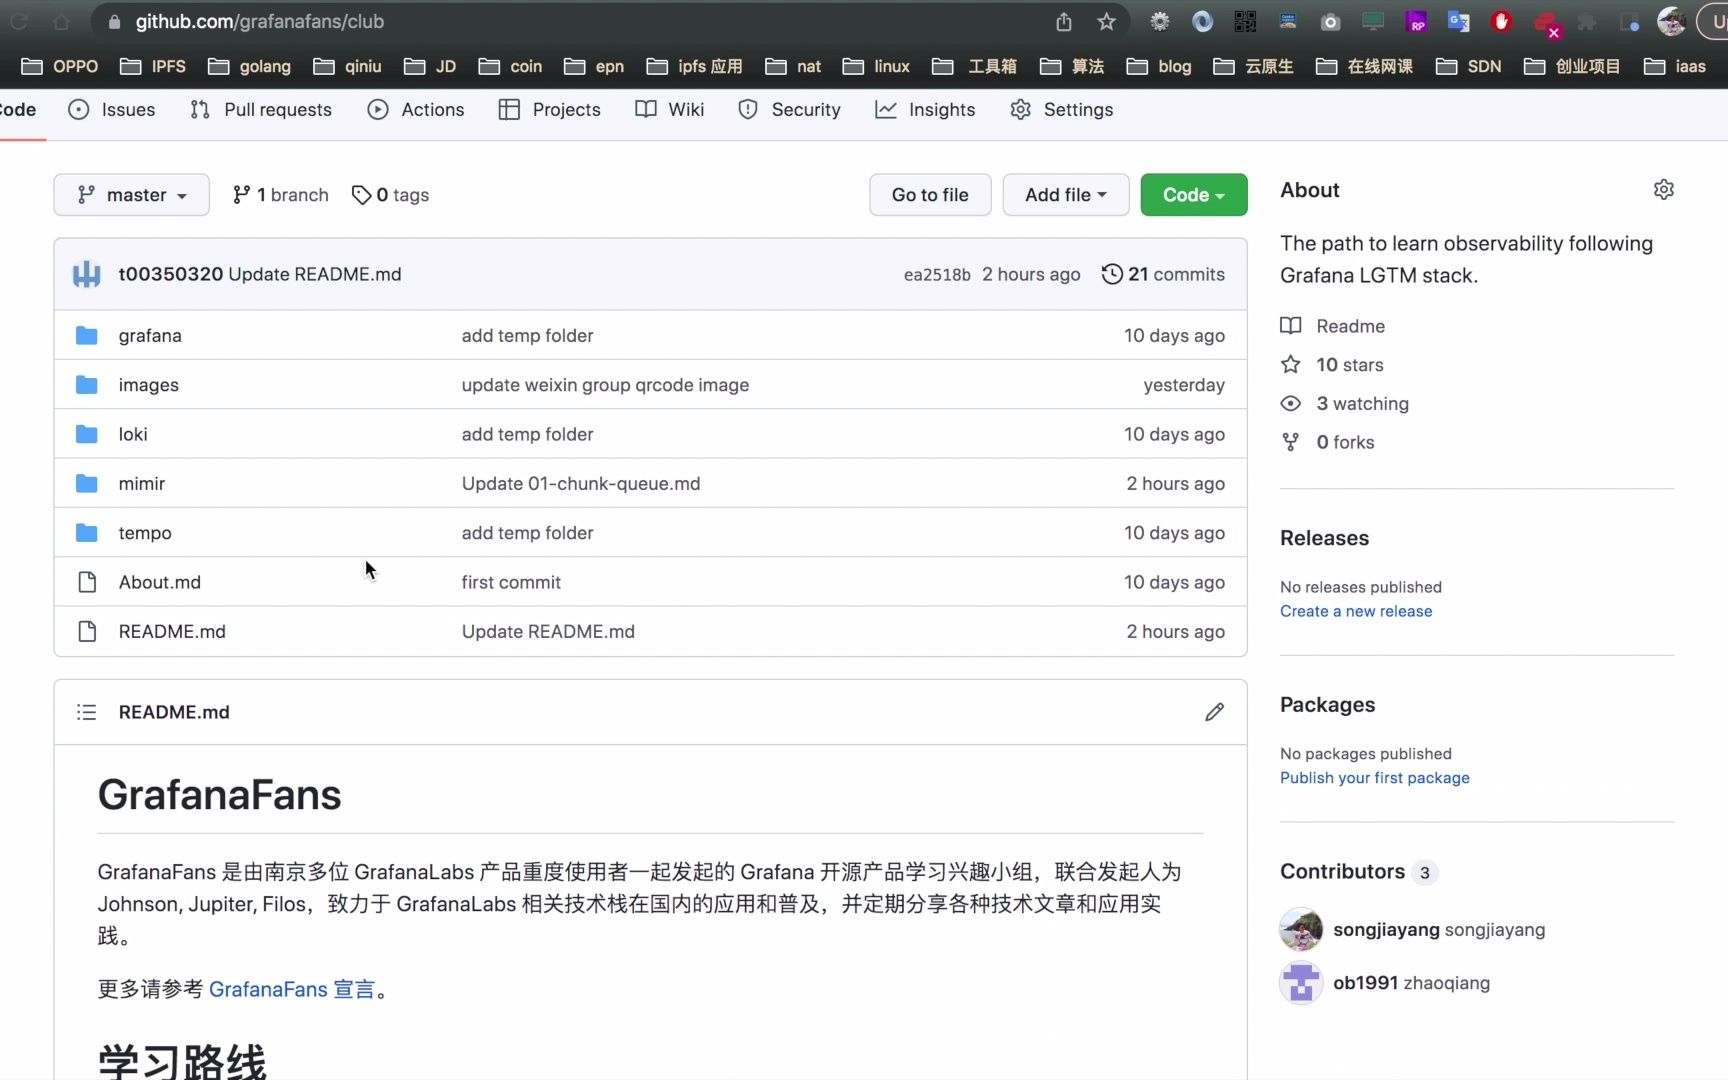Open the images folder

(149, 385)
